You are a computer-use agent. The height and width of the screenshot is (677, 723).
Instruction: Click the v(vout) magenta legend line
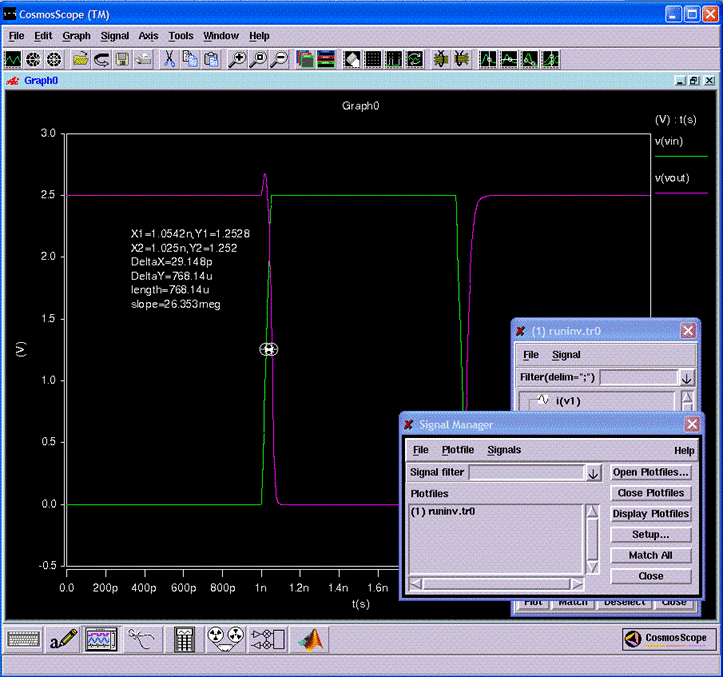[x=680, y=192]
